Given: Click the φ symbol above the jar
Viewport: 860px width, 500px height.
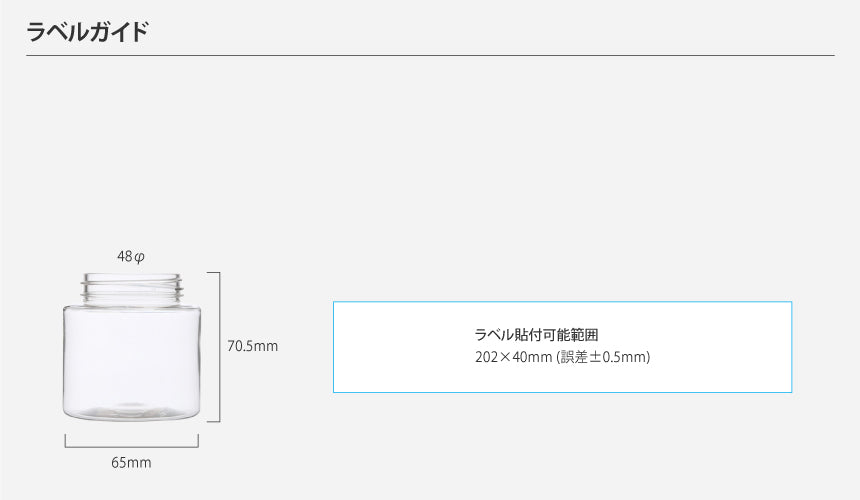Looking at the screenshot, I should click(139, 257).
